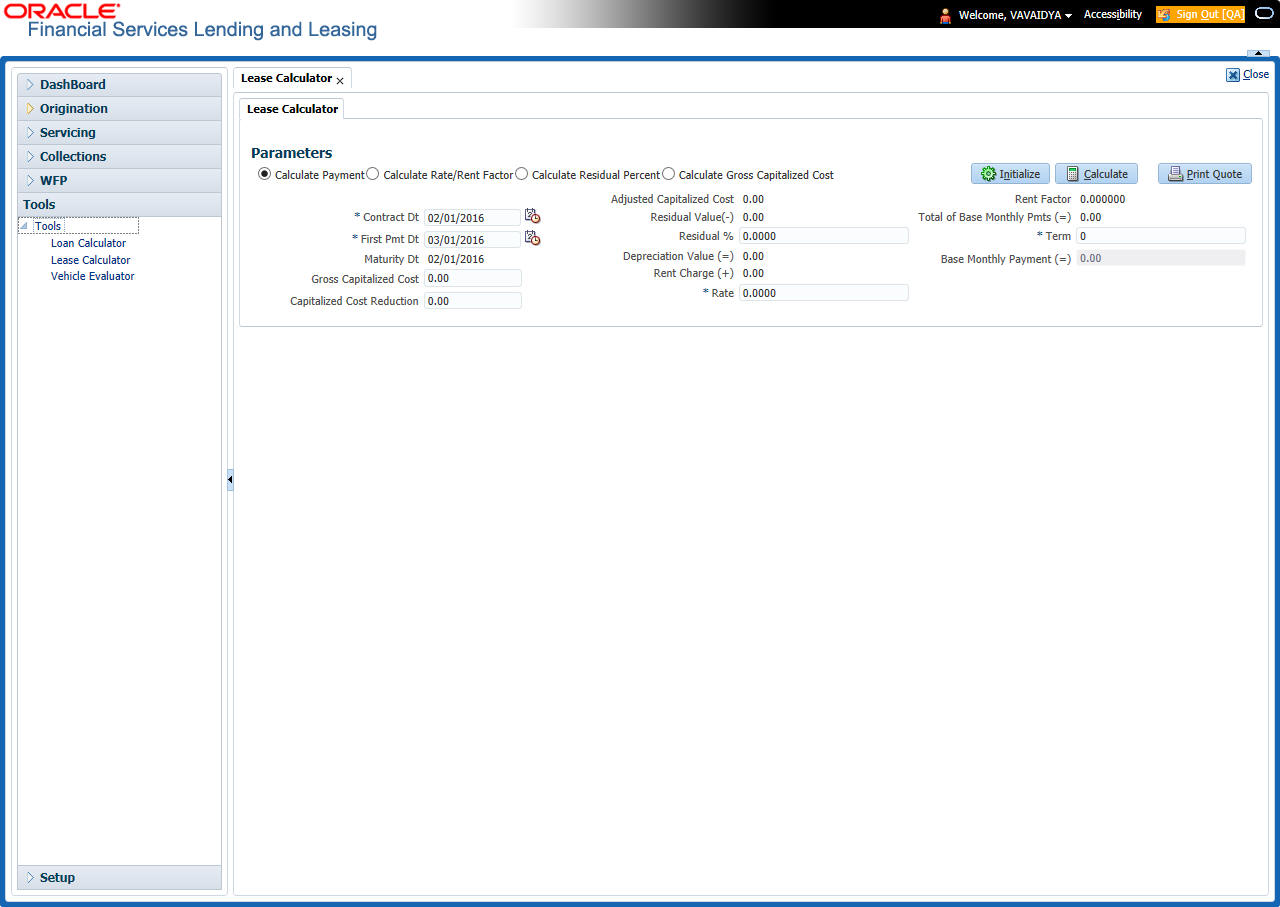Image resolution: width=1280 pixels, height=907 pixels.
Task: Click the Gross Capitalized Cost field
Action: 472,278
